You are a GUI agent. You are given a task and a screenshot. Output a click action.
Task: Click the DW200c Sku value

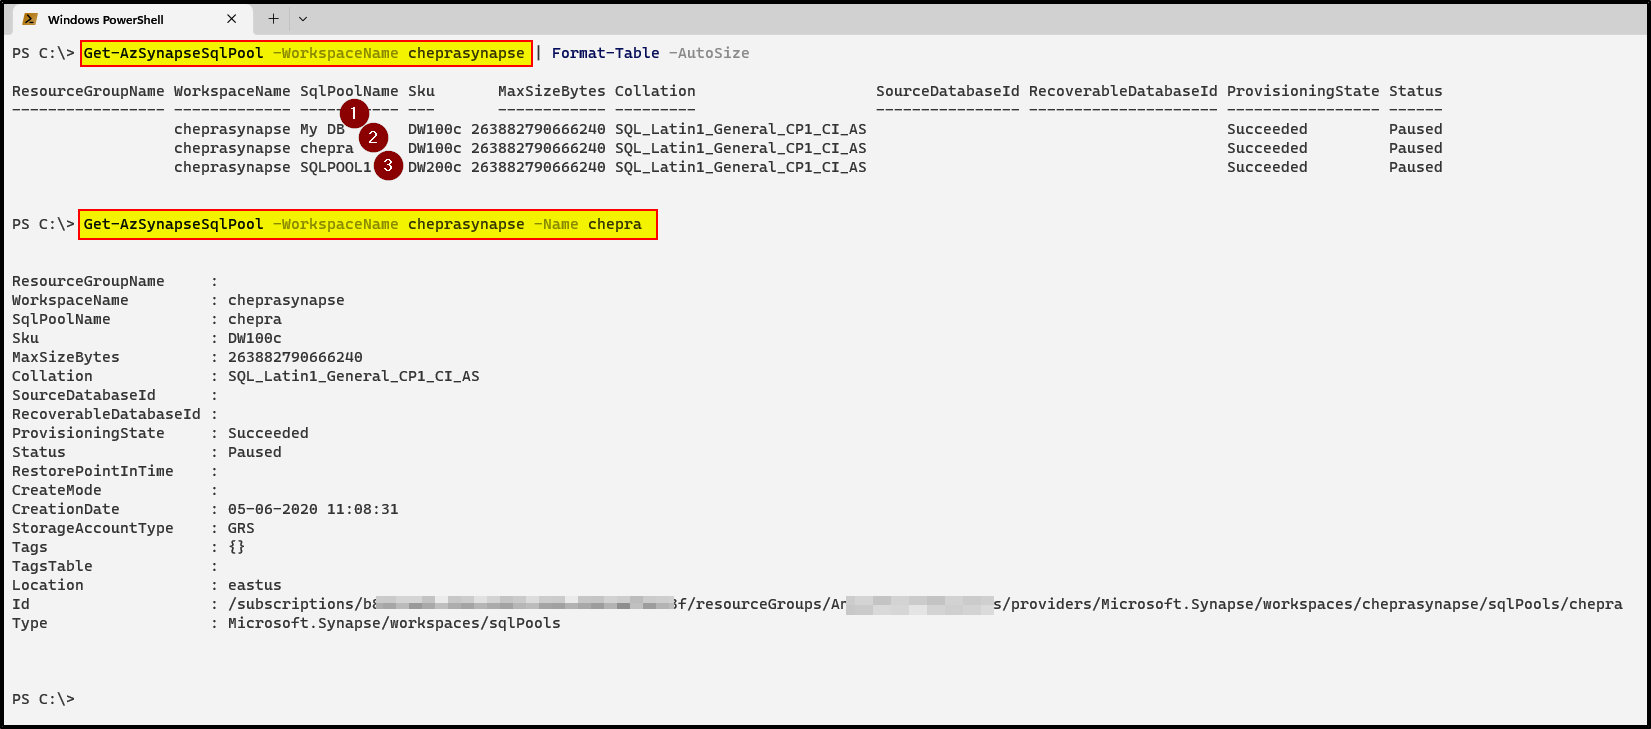(435, 167)
